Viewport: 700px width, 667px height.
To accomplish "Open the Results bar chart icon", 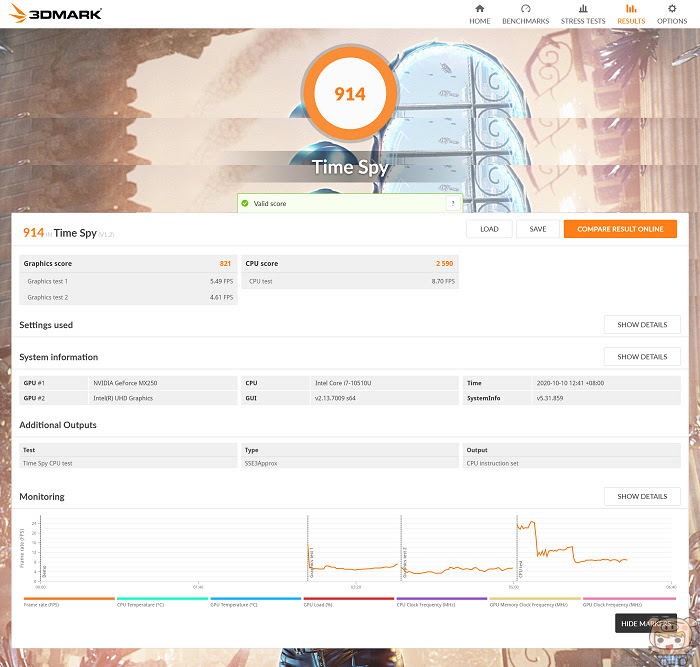I will tap(631, 8).
